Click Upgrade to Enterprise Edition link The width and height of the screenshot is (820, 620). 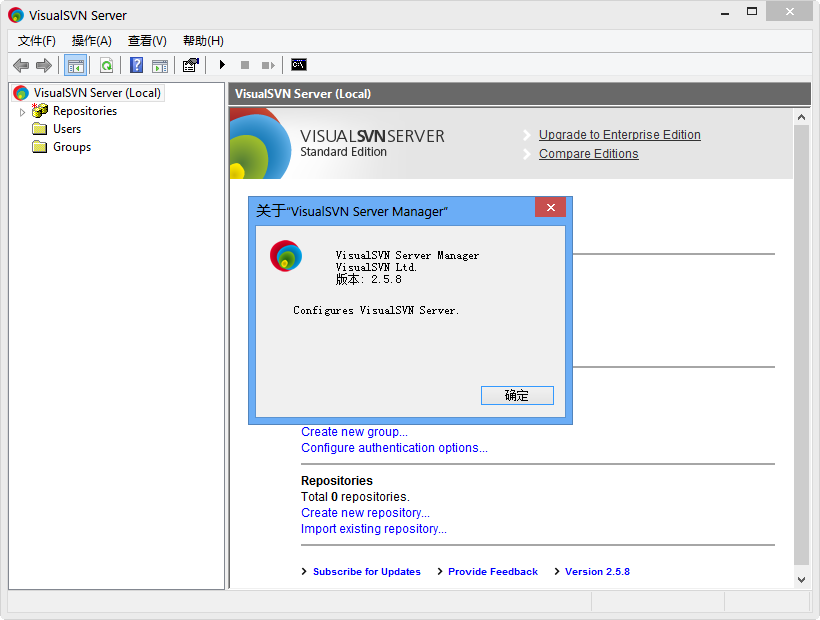[x=620, y=135]
